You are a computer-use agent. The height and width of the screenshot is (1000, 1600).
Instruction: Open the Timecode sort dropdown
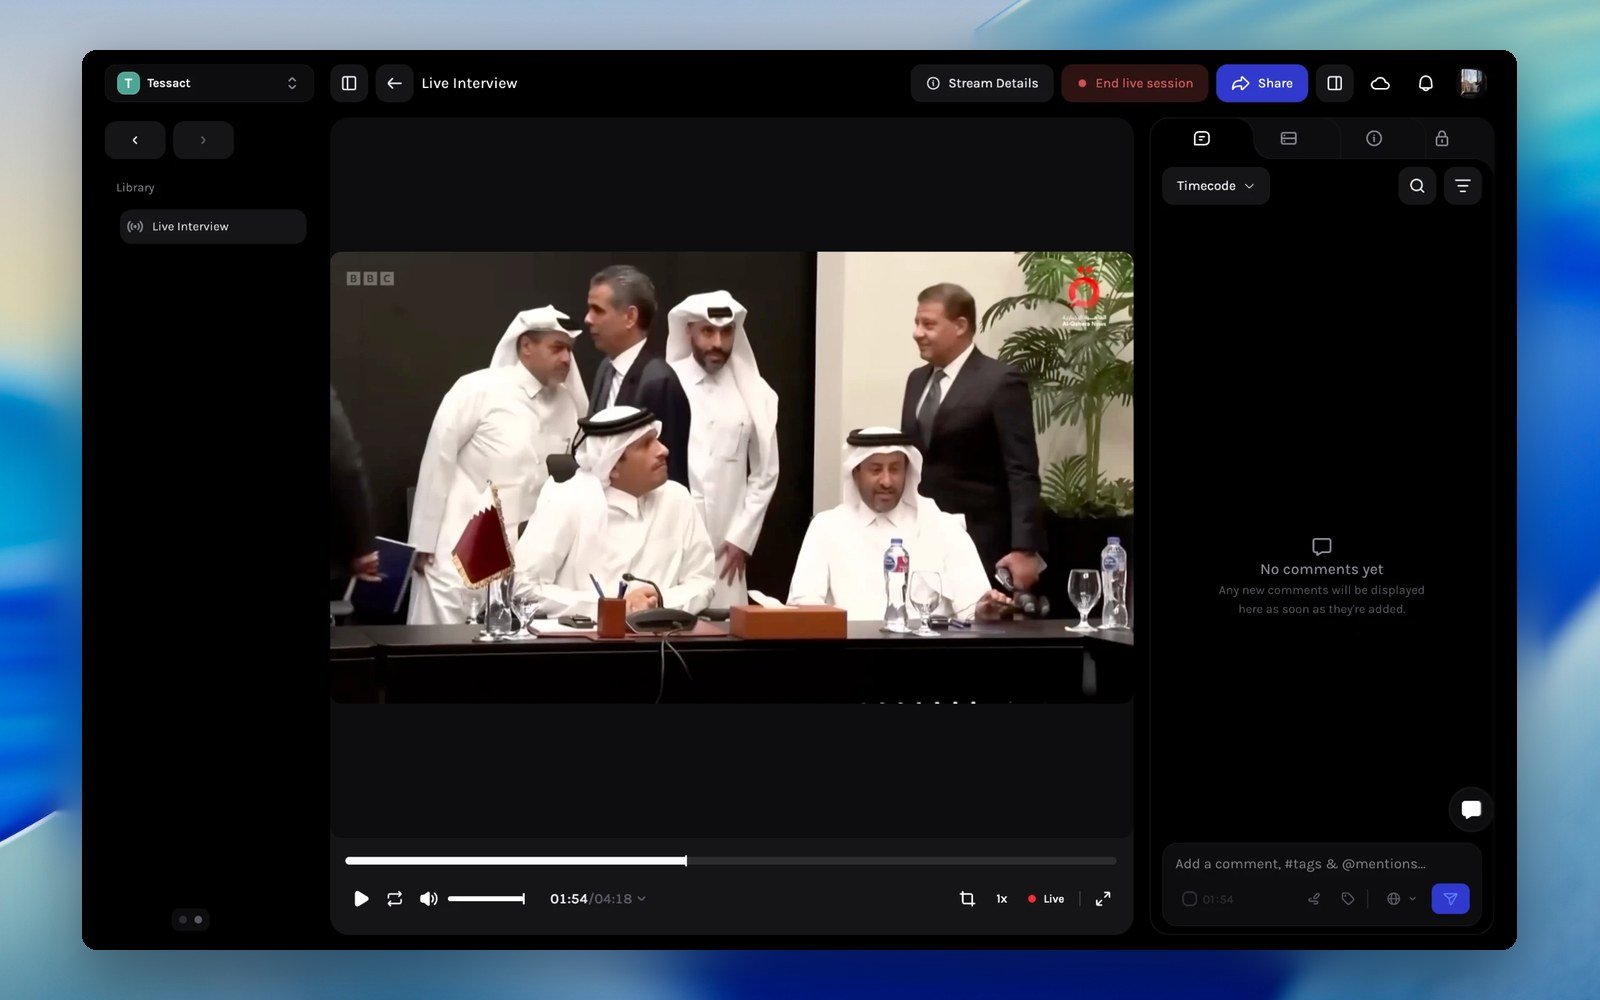pyautogui.click(x=1216, y=186)
